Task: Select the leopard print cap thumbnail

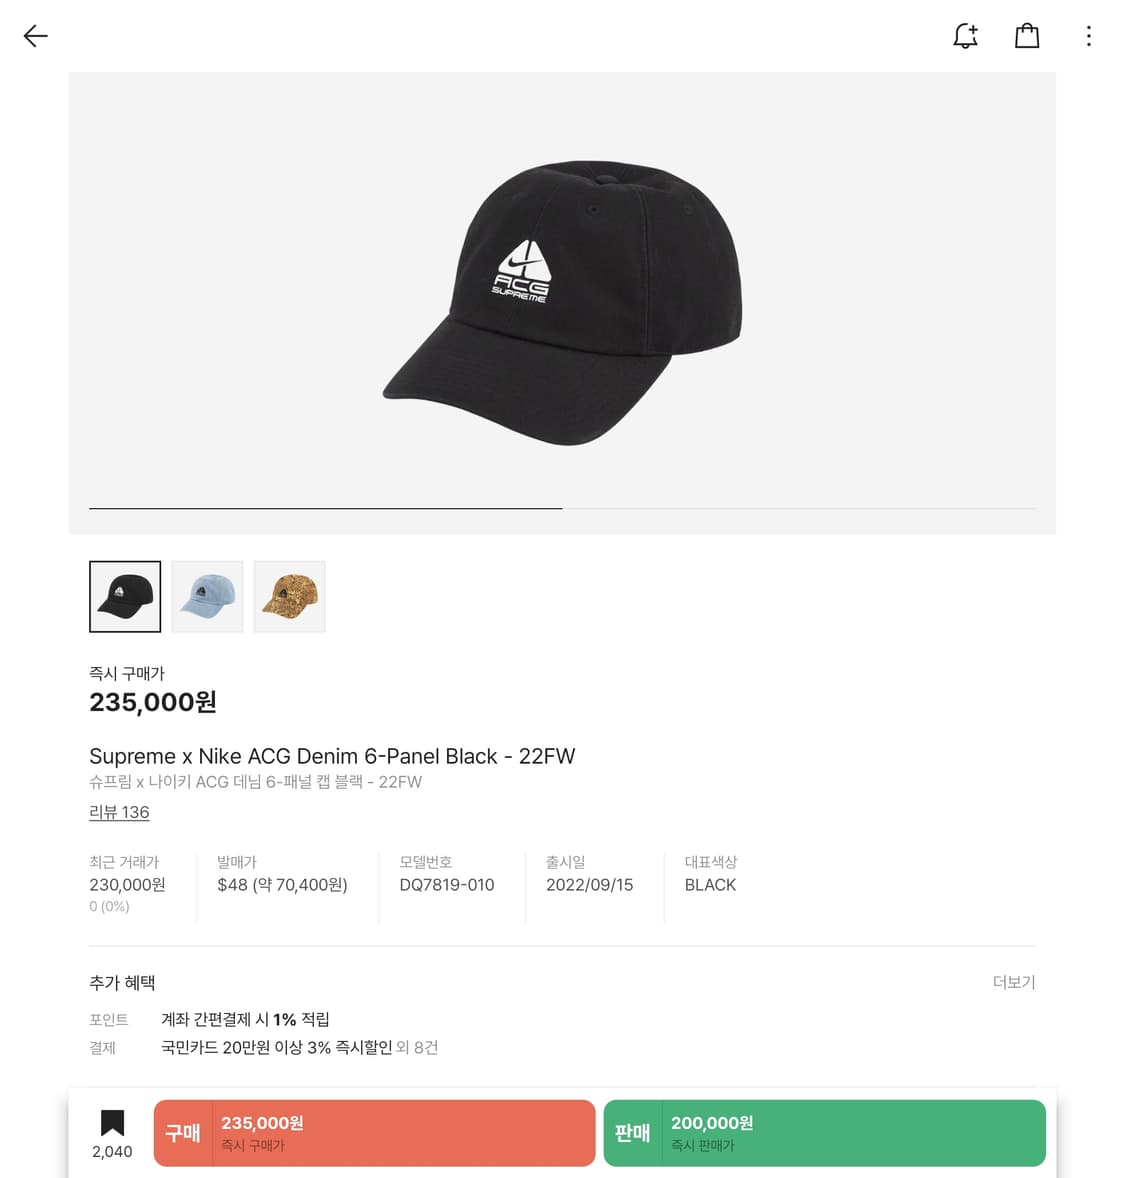Action: tap(290, 597)
